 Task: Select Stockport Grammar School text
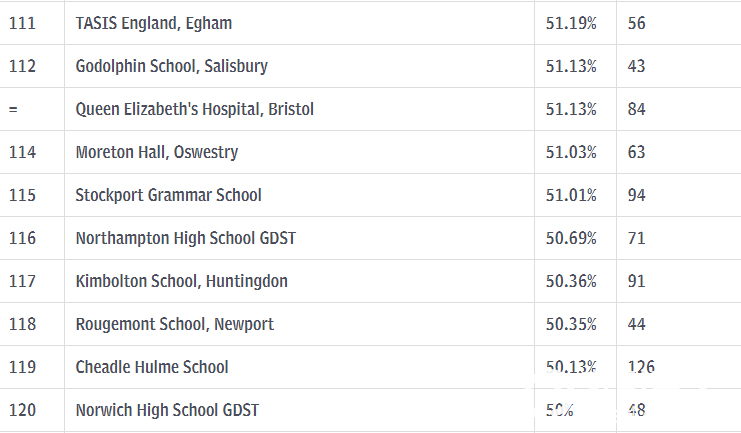[168, 195]
